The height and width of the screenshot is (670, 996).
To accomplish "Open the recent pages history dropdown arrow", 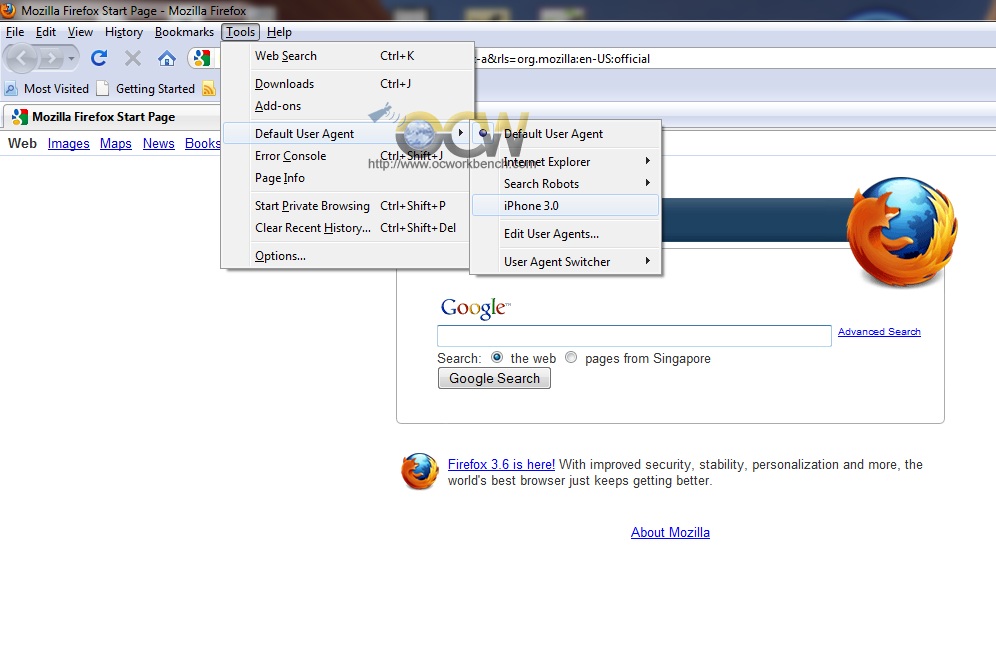I will 71,59.
